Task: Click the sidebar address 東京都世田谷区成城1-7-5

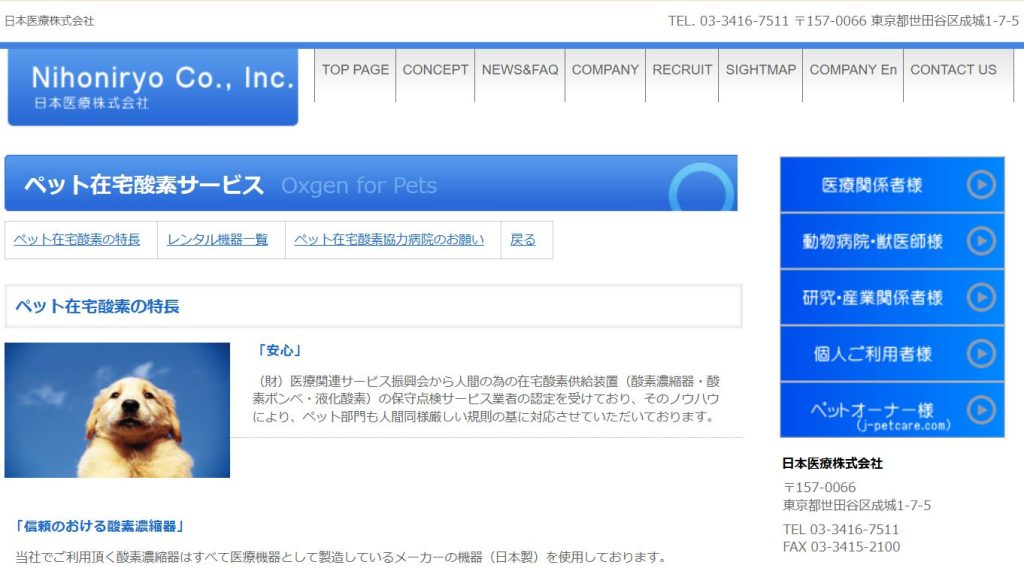Action: tap(857, 505)
